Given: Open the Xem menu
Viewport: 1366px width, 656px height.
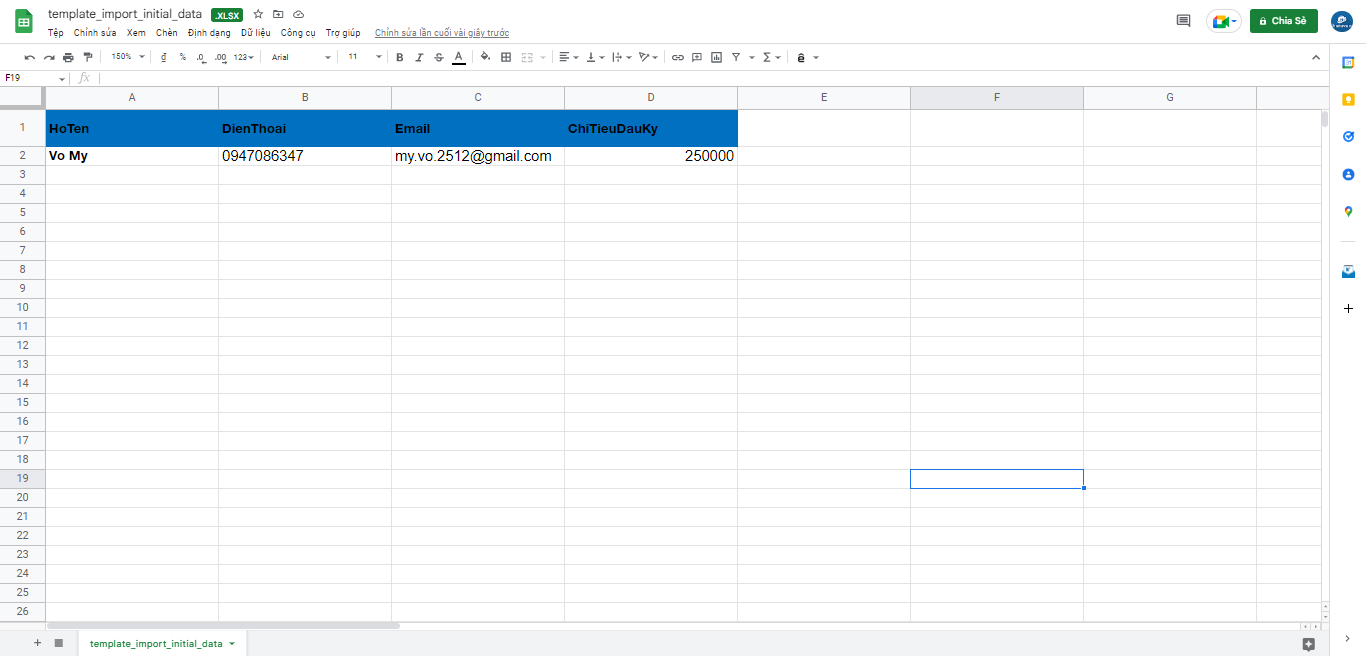Looking at the screenshot, I should (136, 33).
